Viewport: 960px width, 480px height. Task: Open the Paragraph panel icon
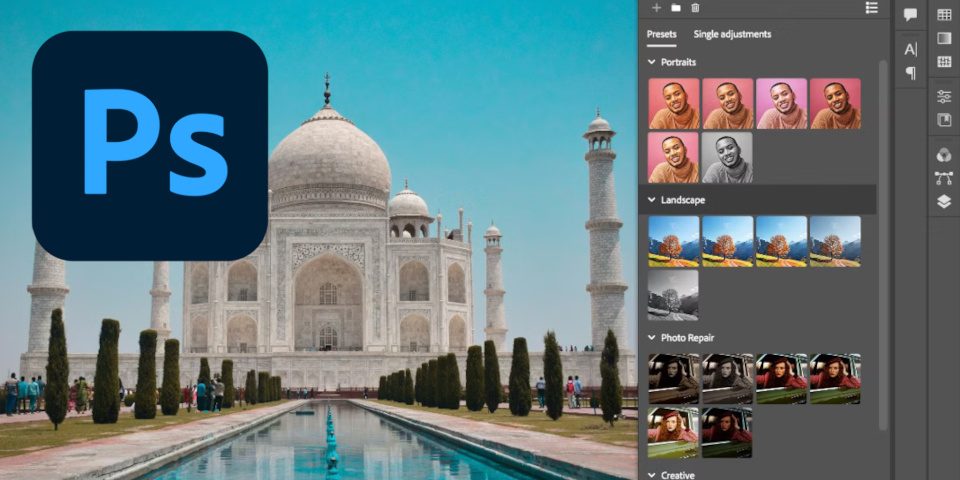tap(910, 73)
